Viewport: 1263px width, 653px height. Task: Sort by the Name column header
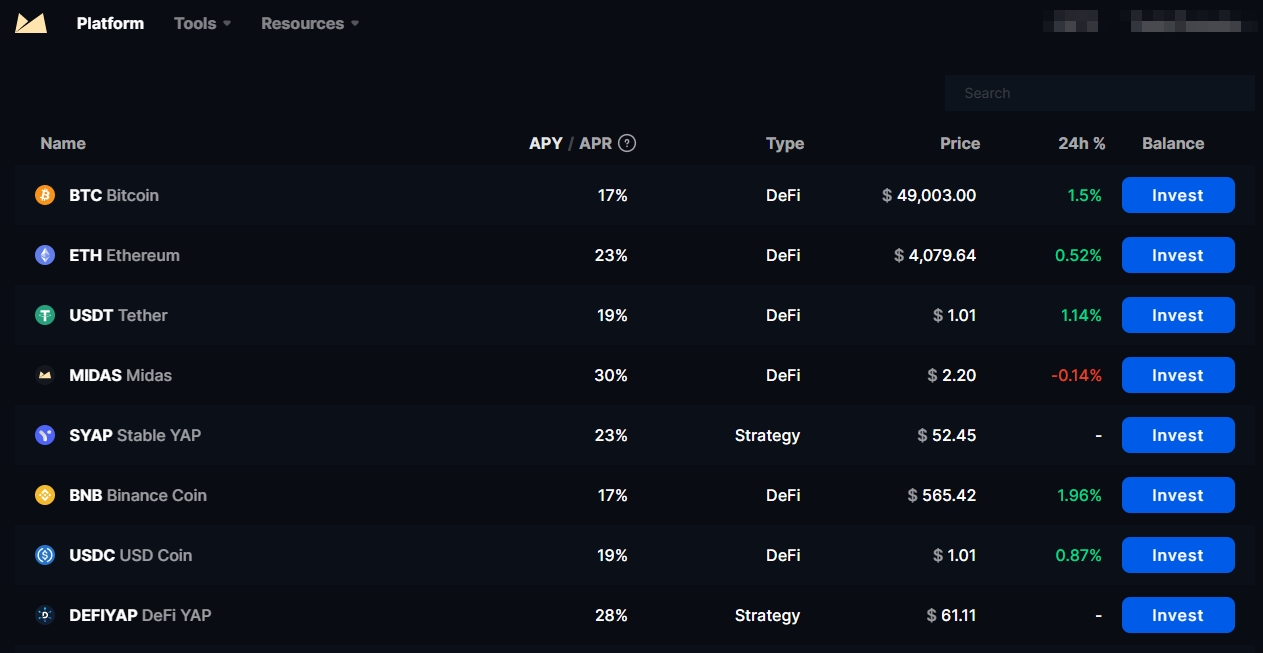63,143
